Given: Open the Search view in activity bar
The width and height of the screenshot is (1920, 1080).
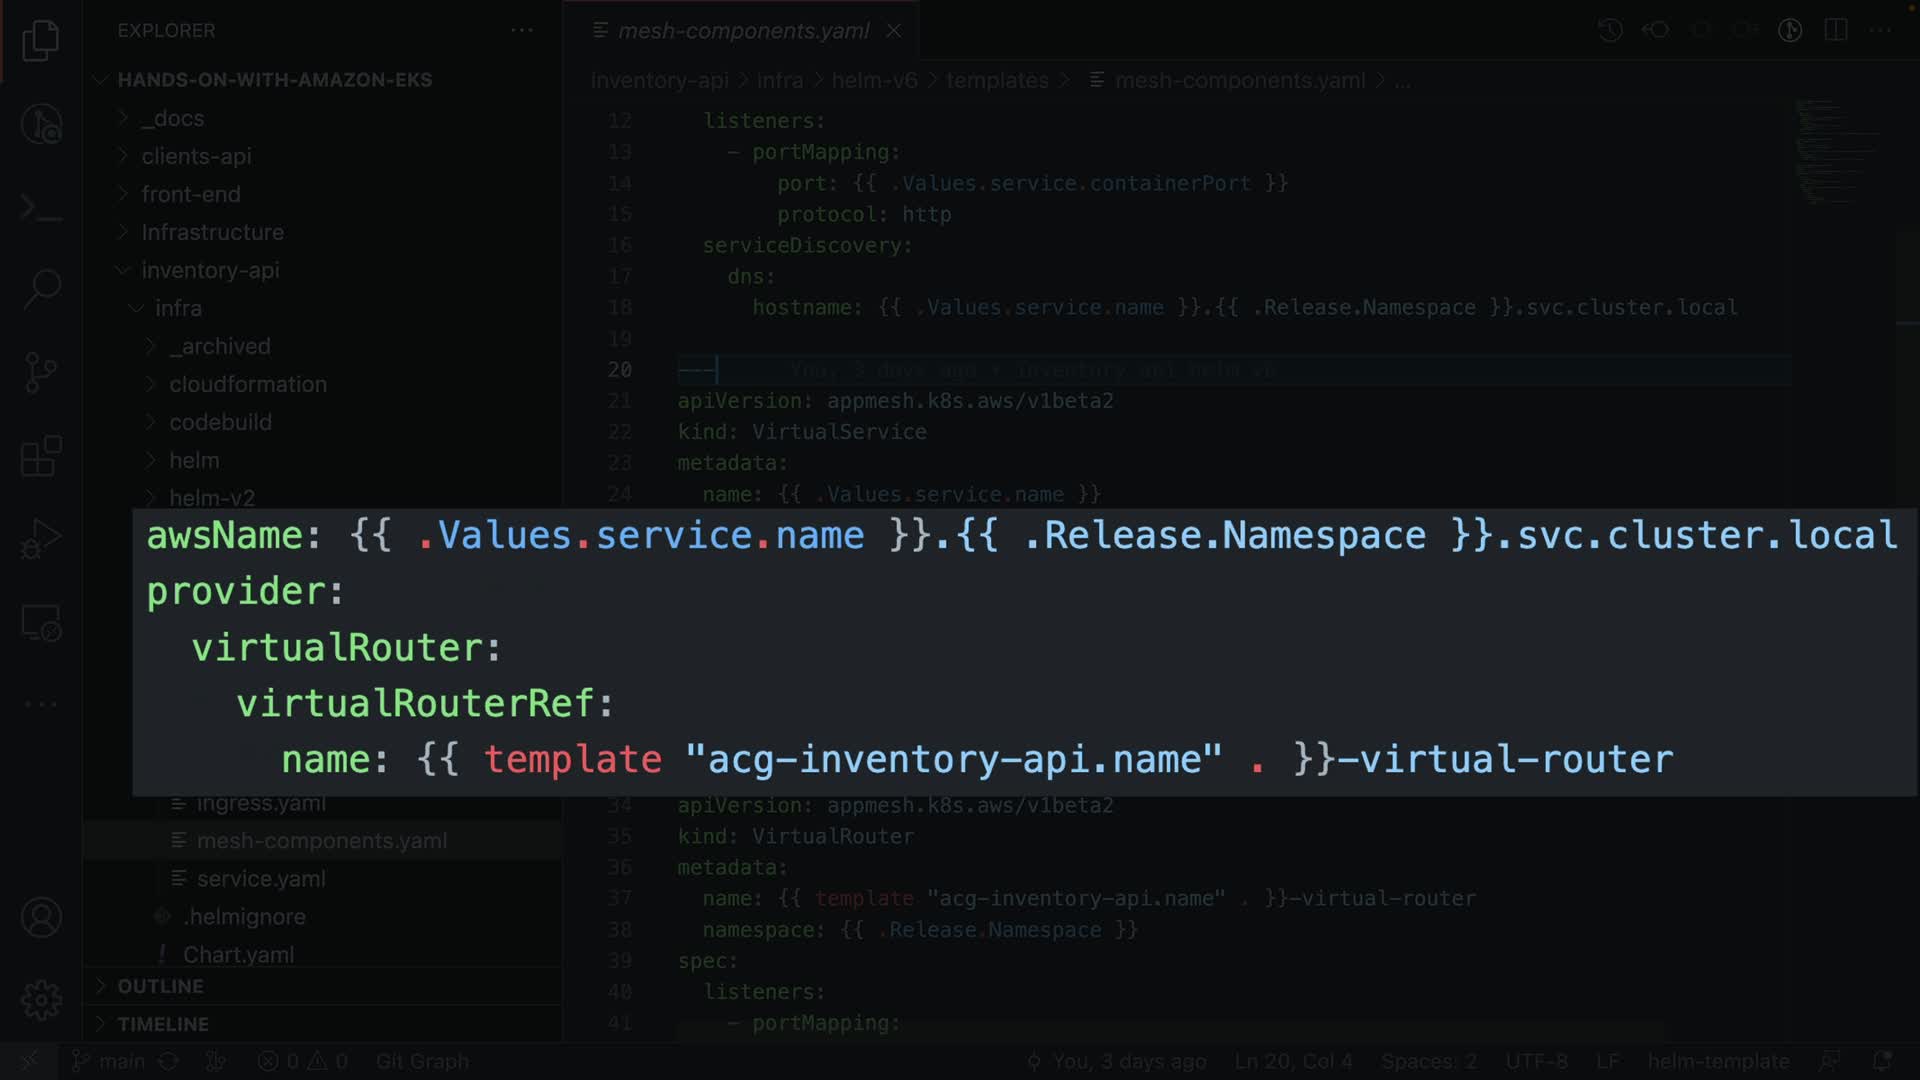Looking at the screenshot, I should point(41,289).
